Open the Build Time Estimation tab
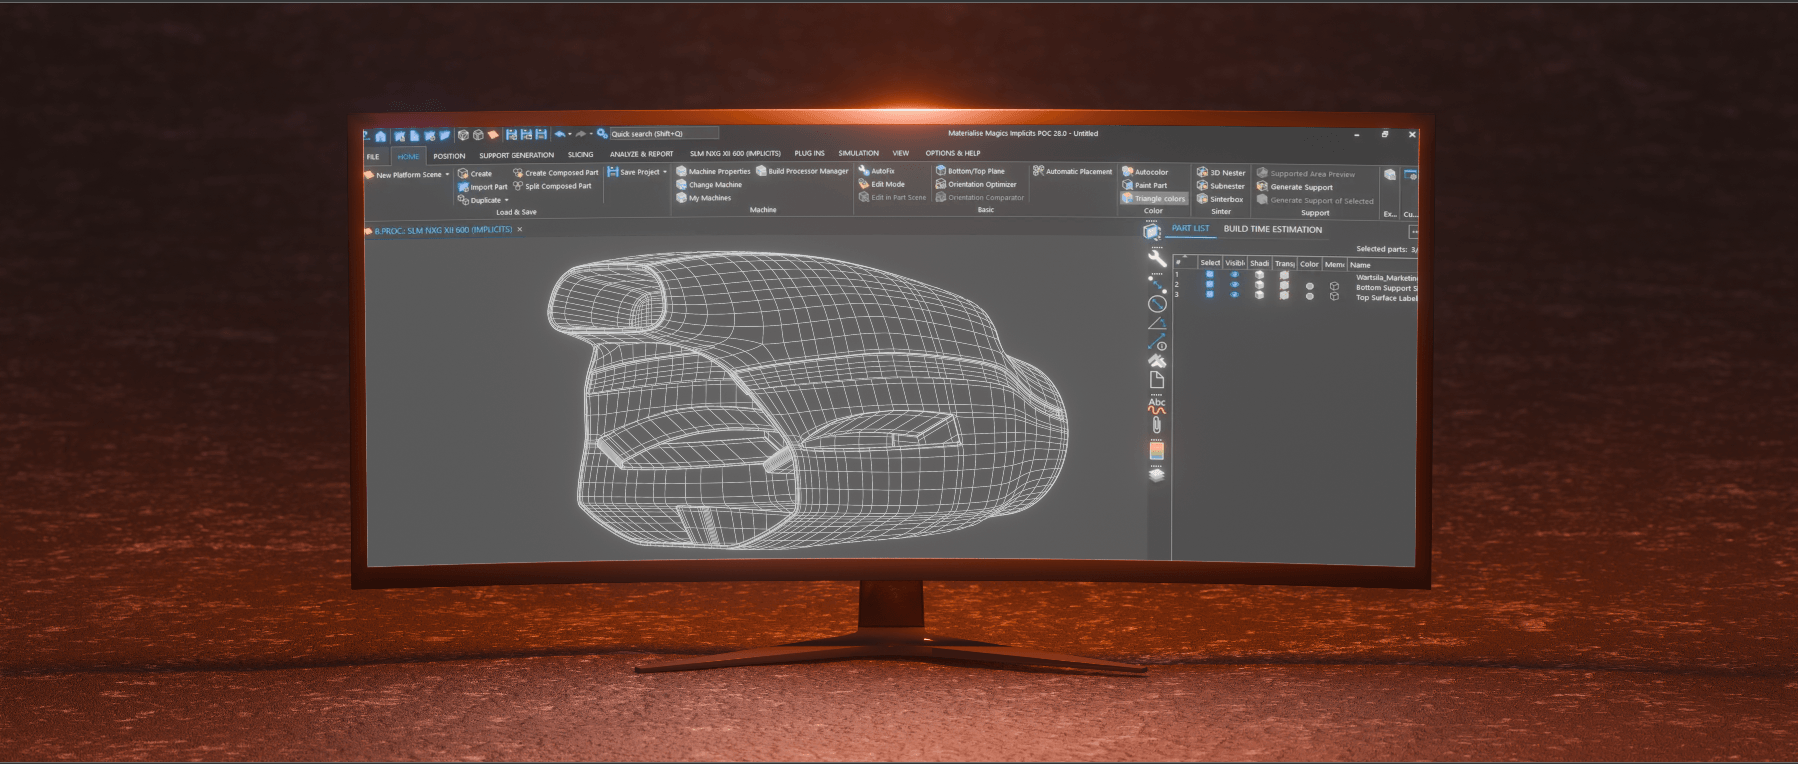 pyautogui.click(x=1272, y=229)
